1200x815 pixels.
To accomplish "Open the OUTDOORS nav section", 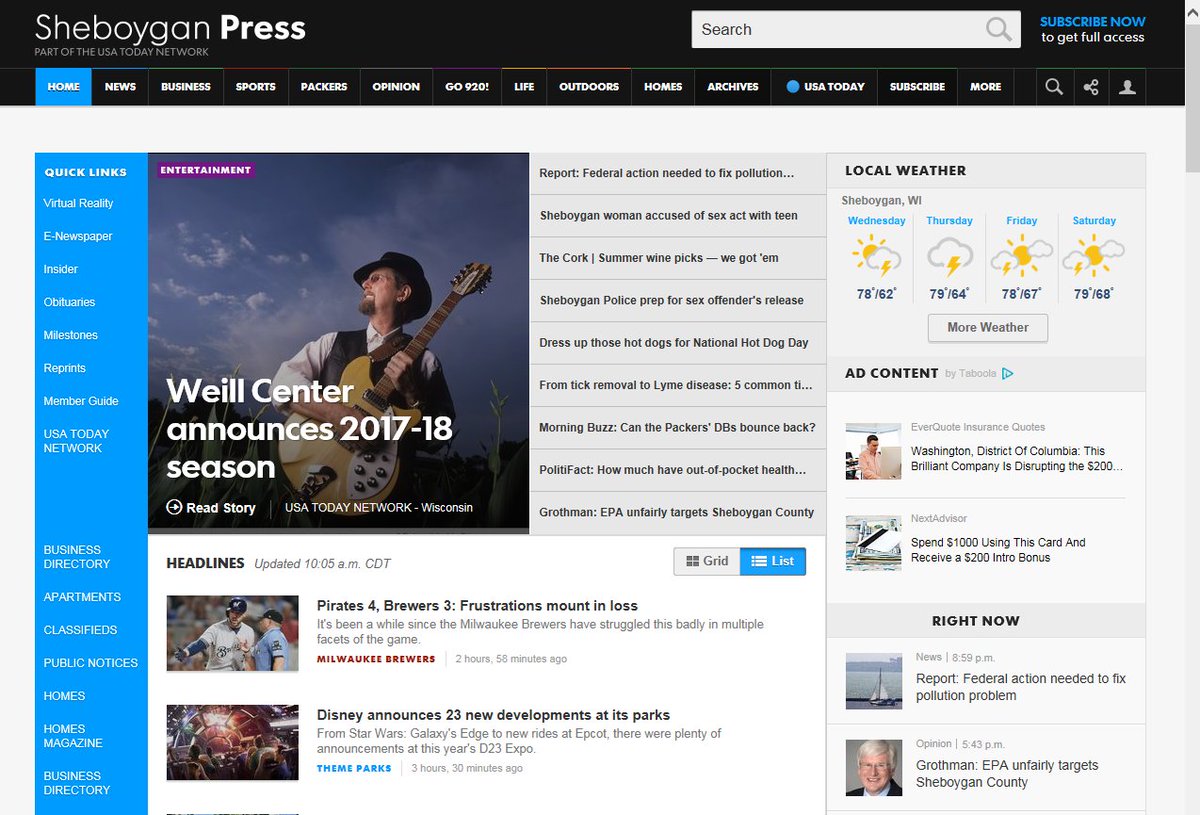I will tap(589, 87).
